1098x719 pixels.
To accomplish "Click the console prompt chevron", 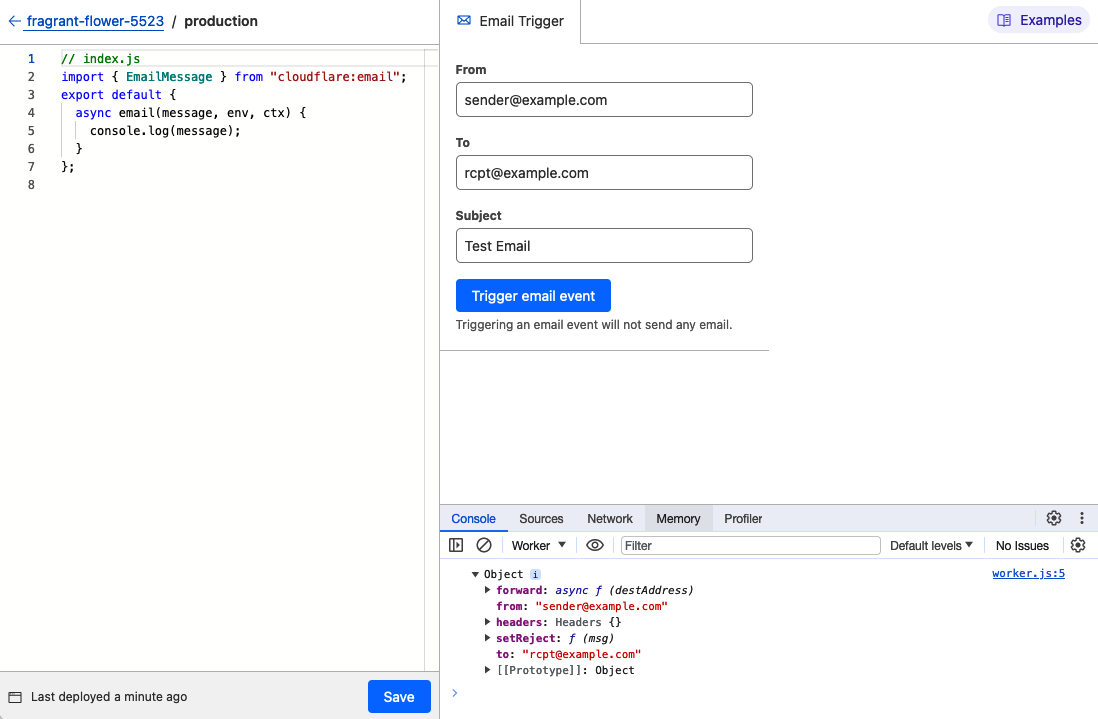I will [x=454, y=693].
